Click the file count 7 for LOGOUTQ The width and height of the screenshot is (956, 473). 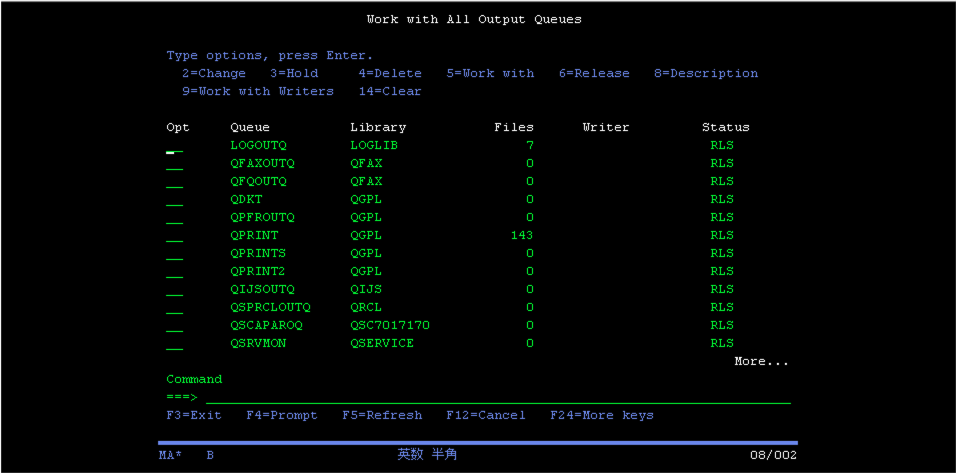(530, 146)
